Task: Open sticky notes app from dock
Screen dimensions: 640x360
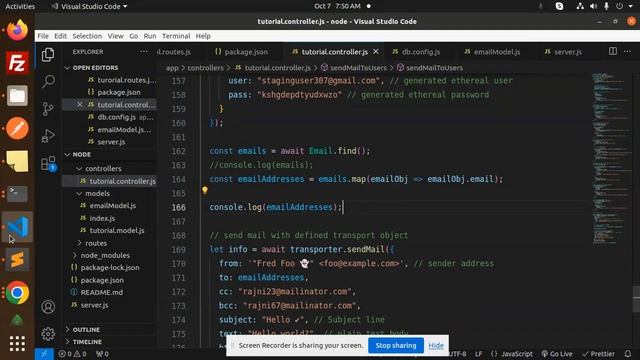Action: pyautogui.click(x=17, y=161)
